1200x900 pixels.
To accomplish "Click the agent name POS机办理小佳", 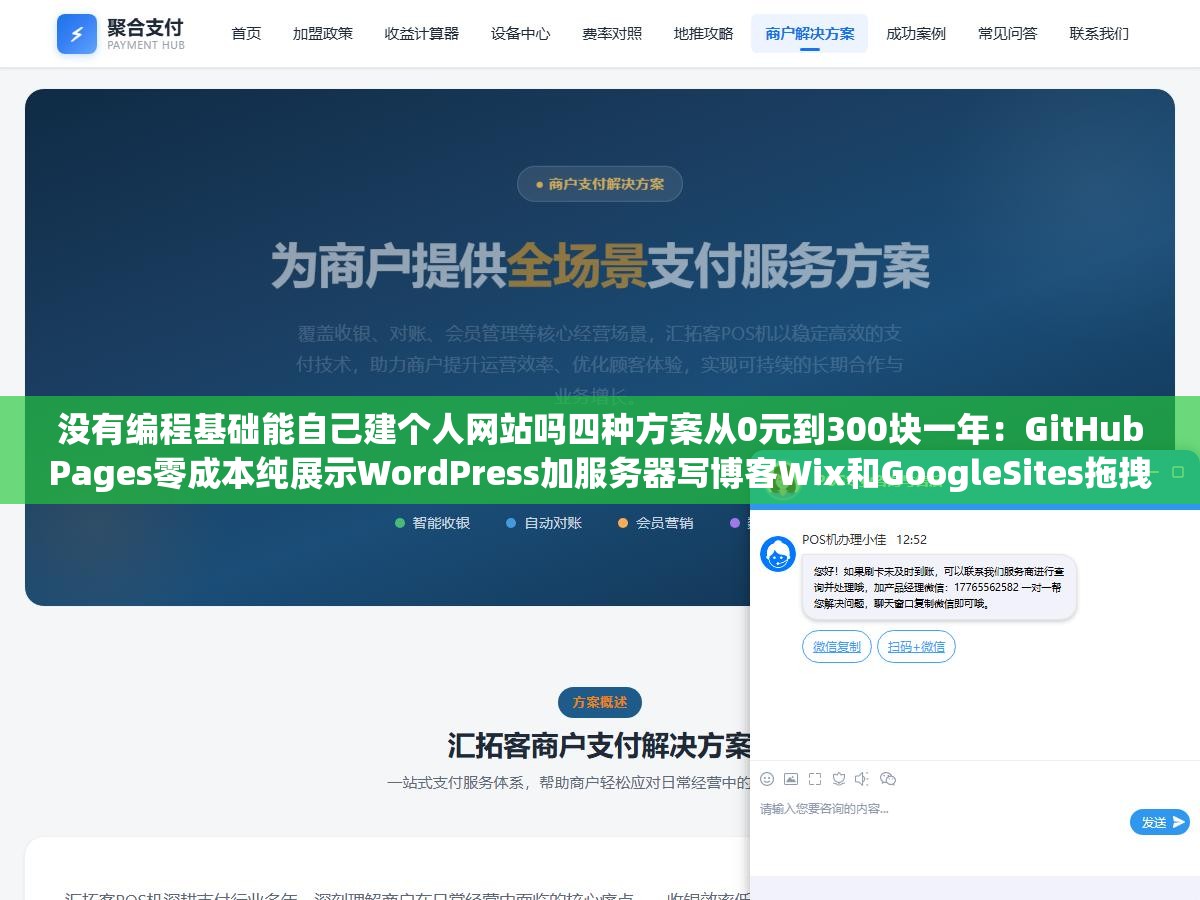I will (x=844, y=540).
